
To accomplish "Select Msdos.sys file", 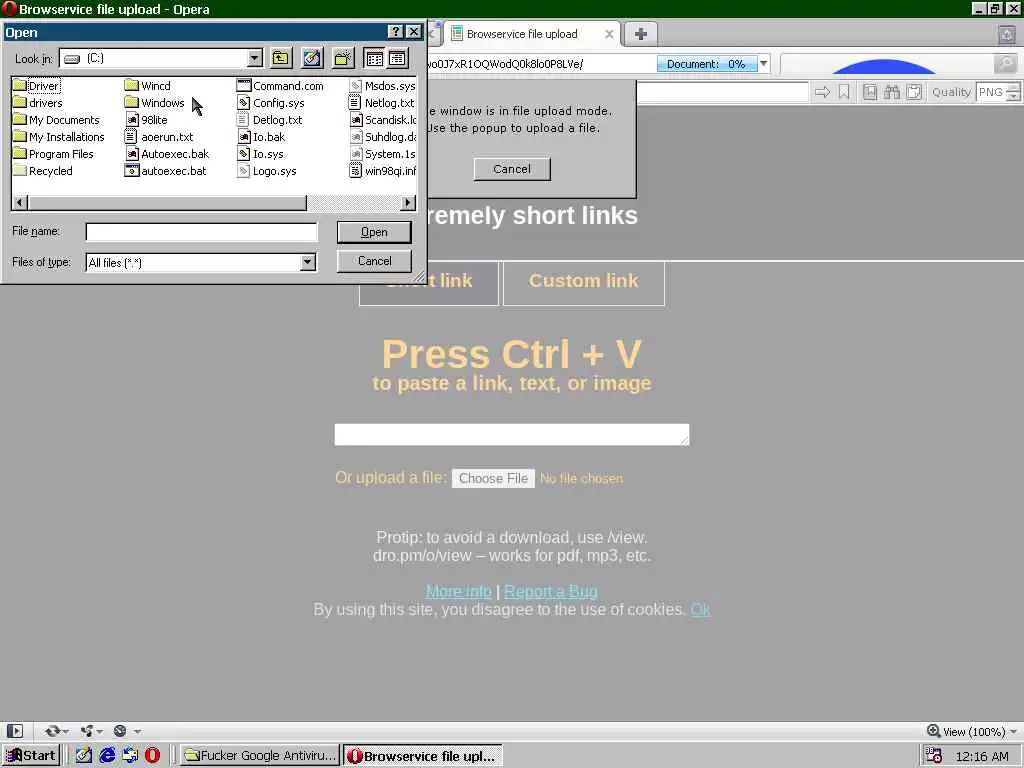I will pos(383,86).
